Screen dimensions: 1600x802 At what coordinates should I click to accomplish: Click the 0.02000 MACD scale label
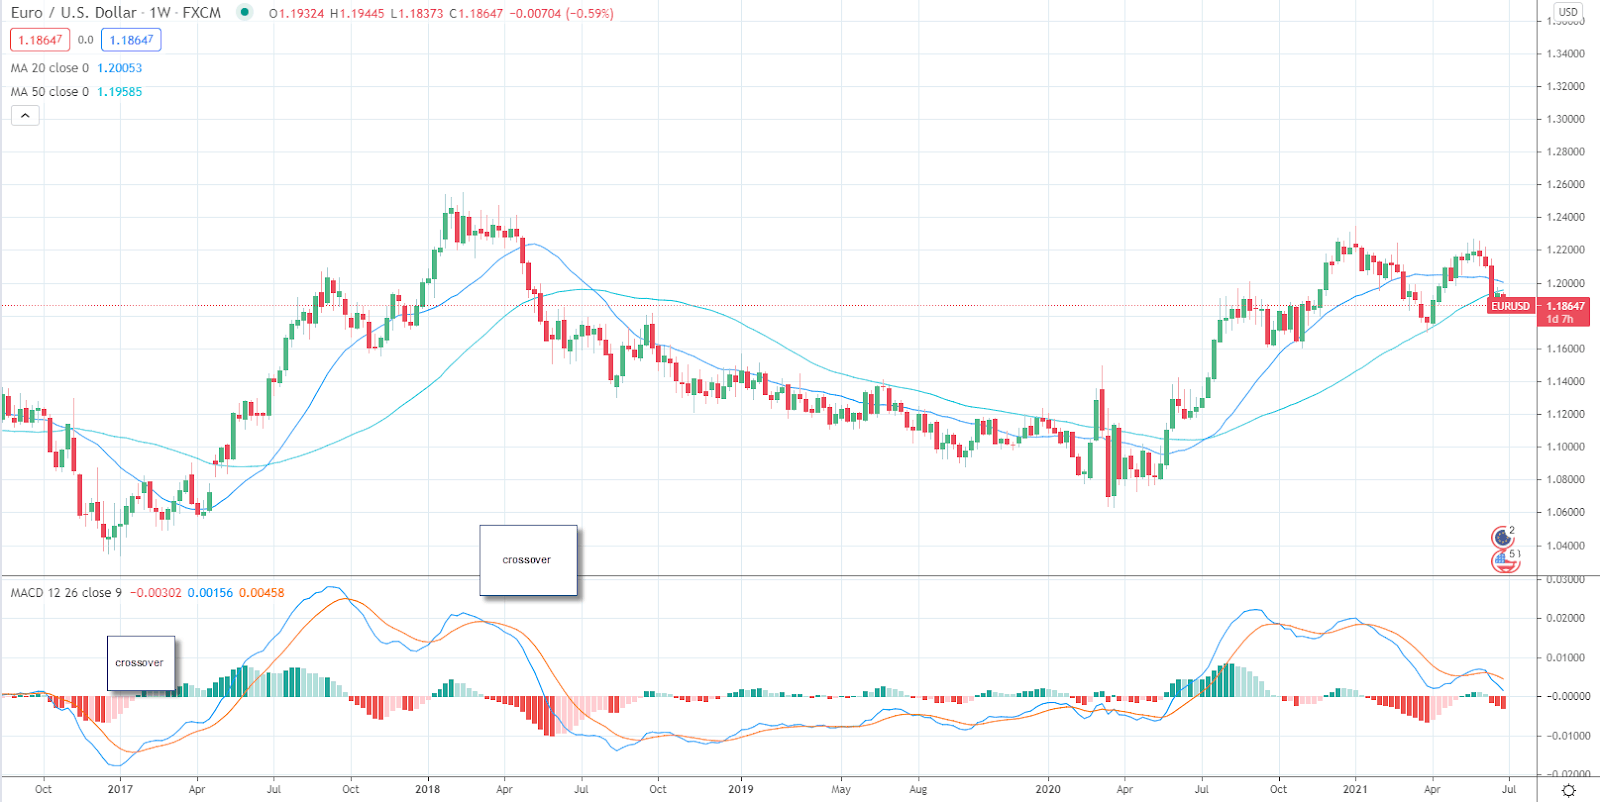tap(1566, 618)
